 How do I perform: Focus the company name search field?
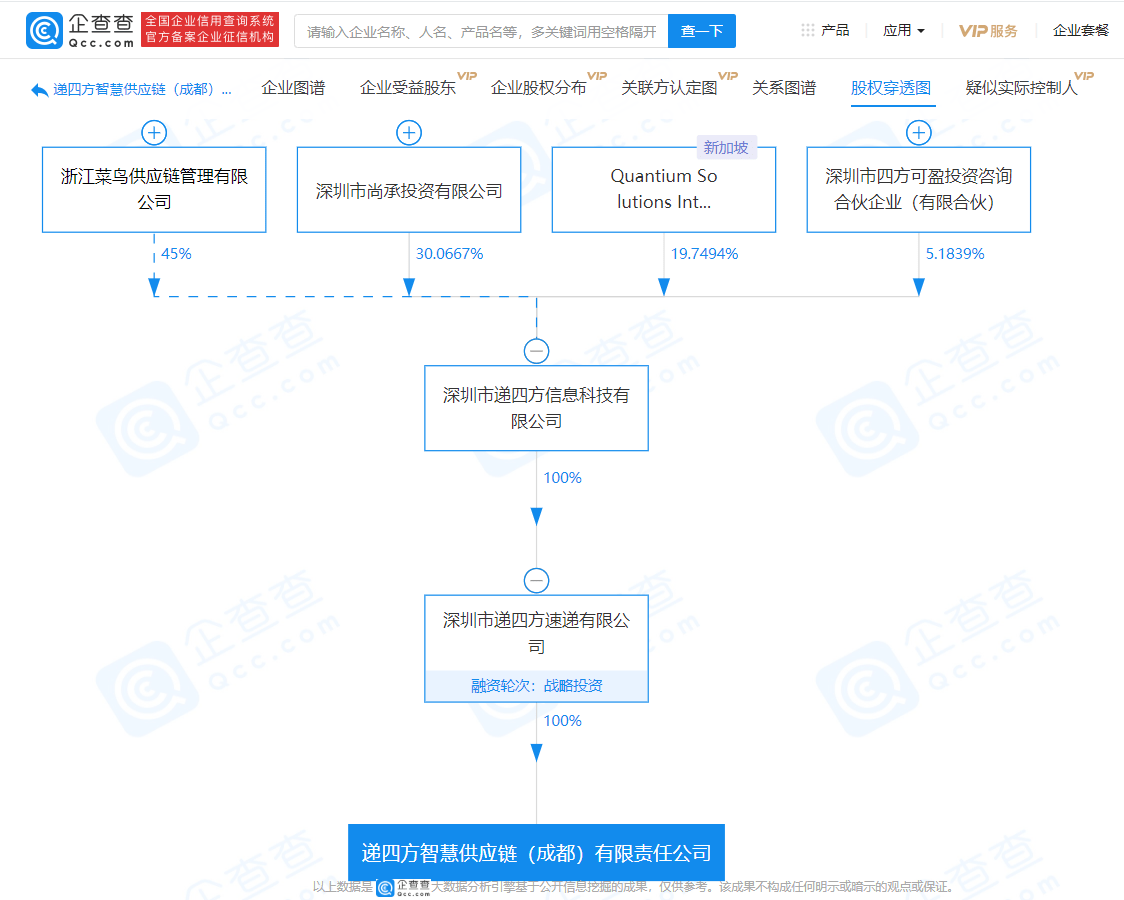(481, 31)
